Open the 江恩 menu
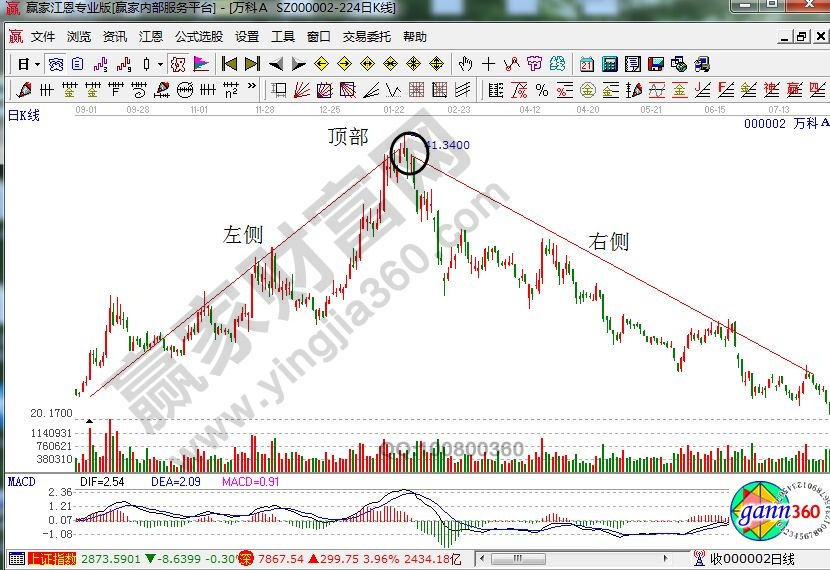The height and width of the screenshot is (570, 830). pyautogui.click(x=150, y=37)
